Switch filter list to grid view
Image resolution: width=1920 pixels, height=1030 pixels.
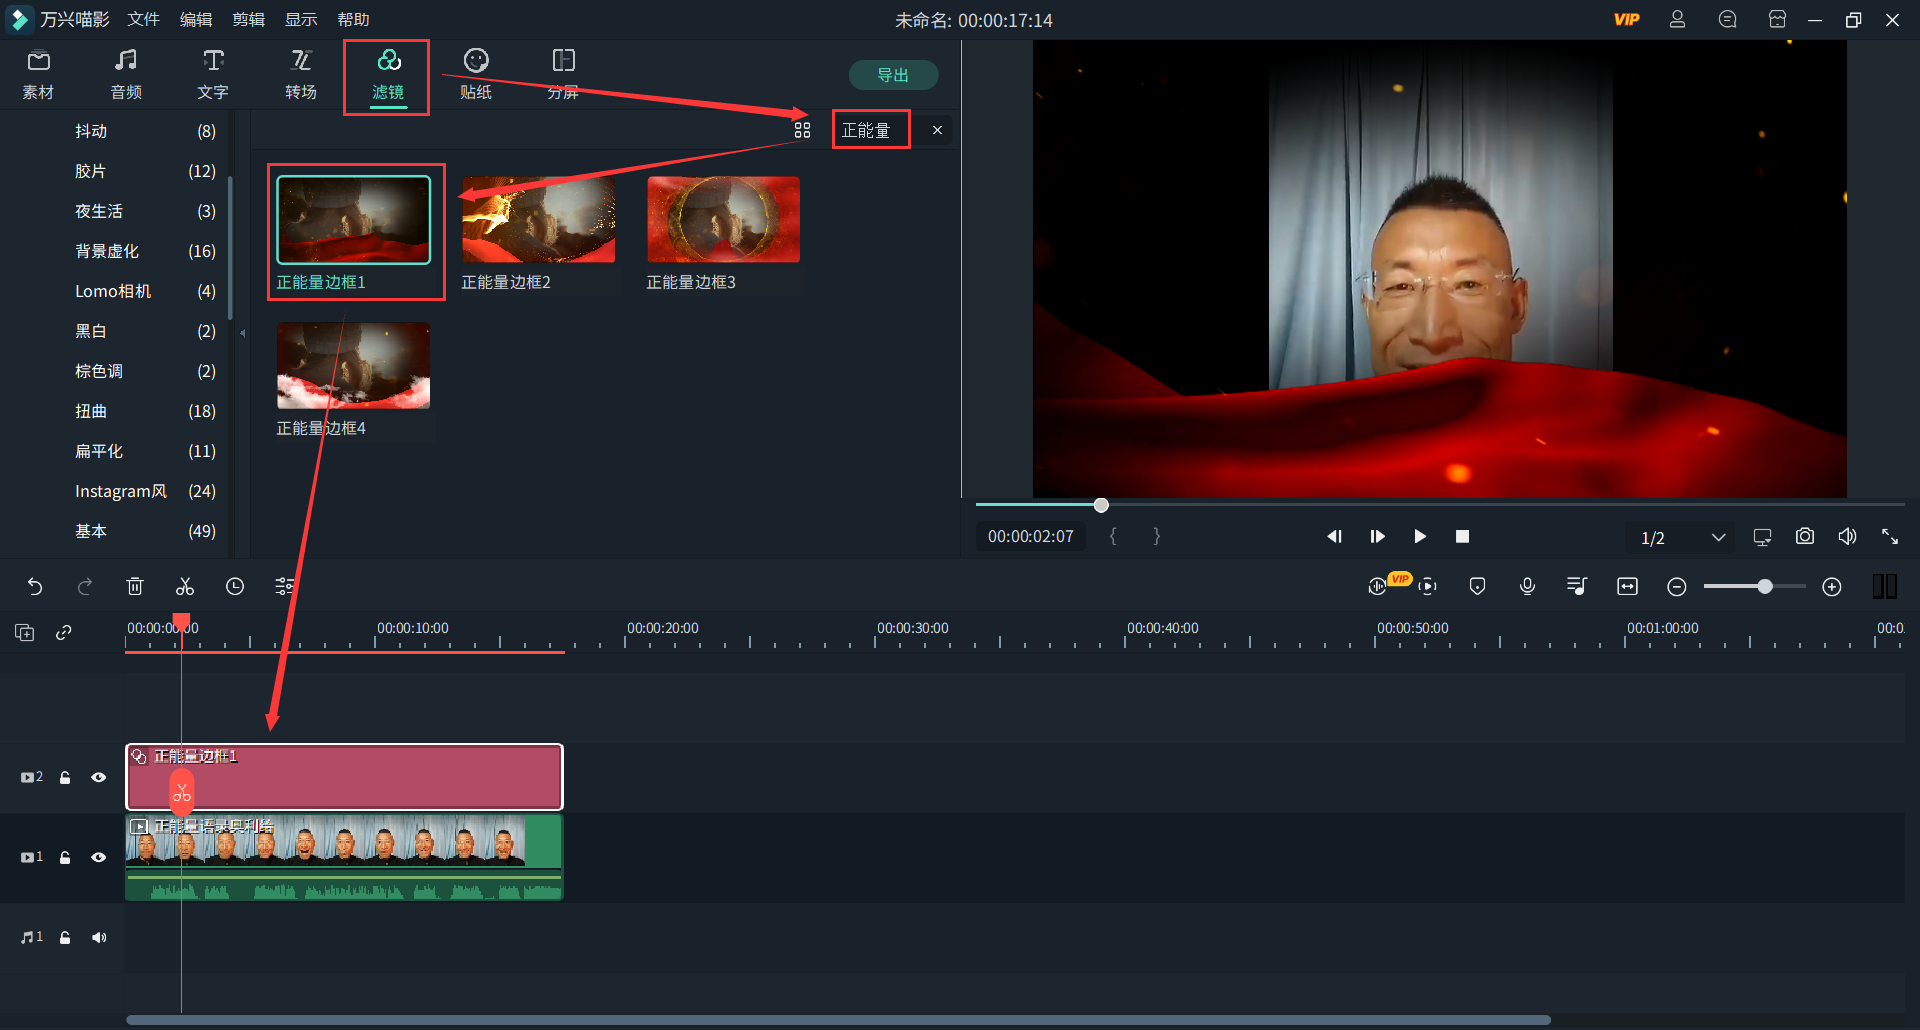point(802,130)
